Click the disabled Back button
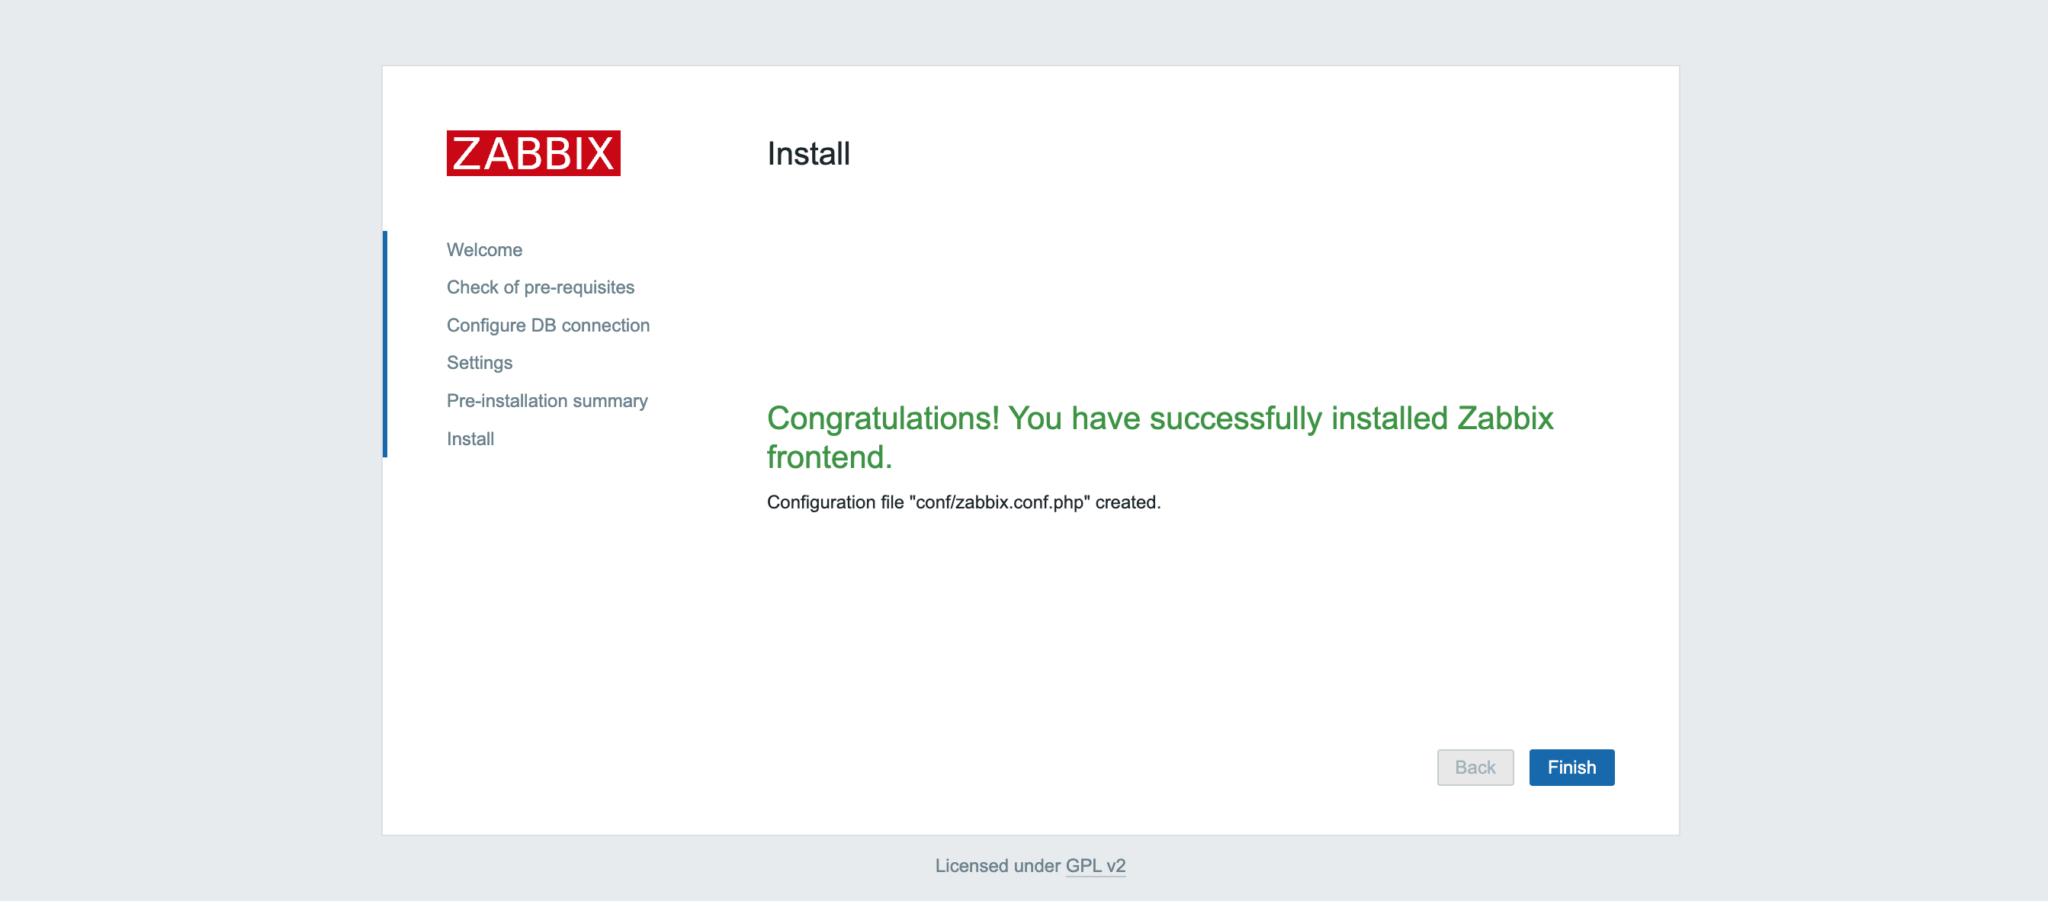The height and width of the screenshot is (901, 2048). click(1475, 767)
